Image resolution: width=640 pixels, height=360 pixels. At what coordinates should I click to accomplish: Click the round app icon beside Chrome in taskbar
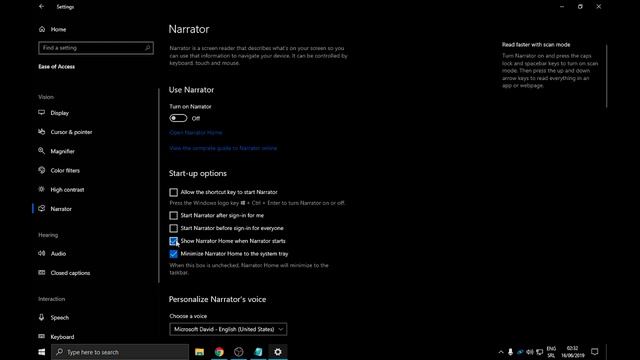point(239,352)
